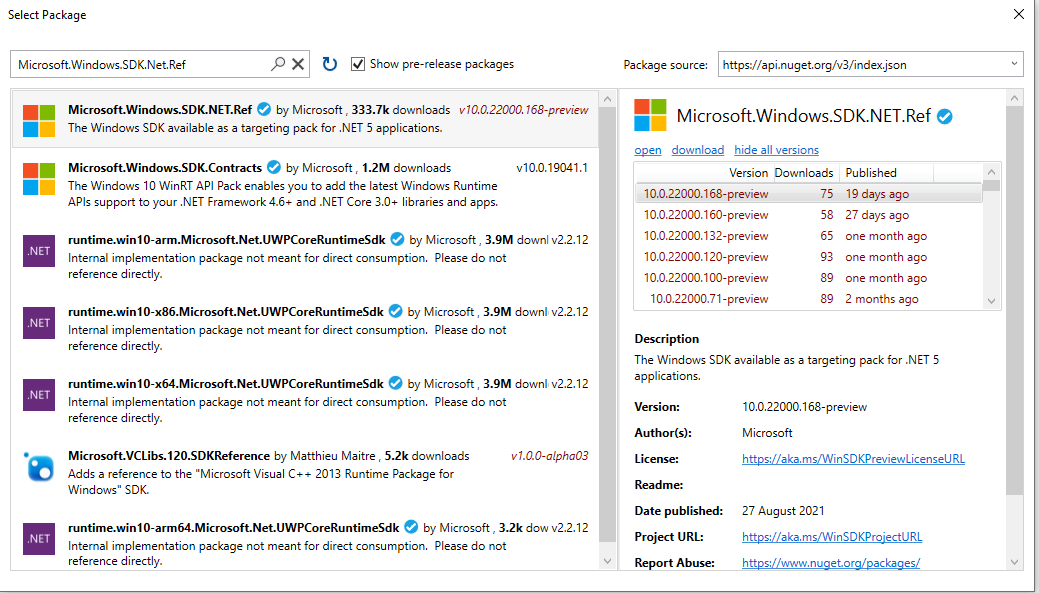Toggle Show pre-release packages checkbox
Image resolution: width=1039 pixels, height=593 pixels.
click(358, 64)
